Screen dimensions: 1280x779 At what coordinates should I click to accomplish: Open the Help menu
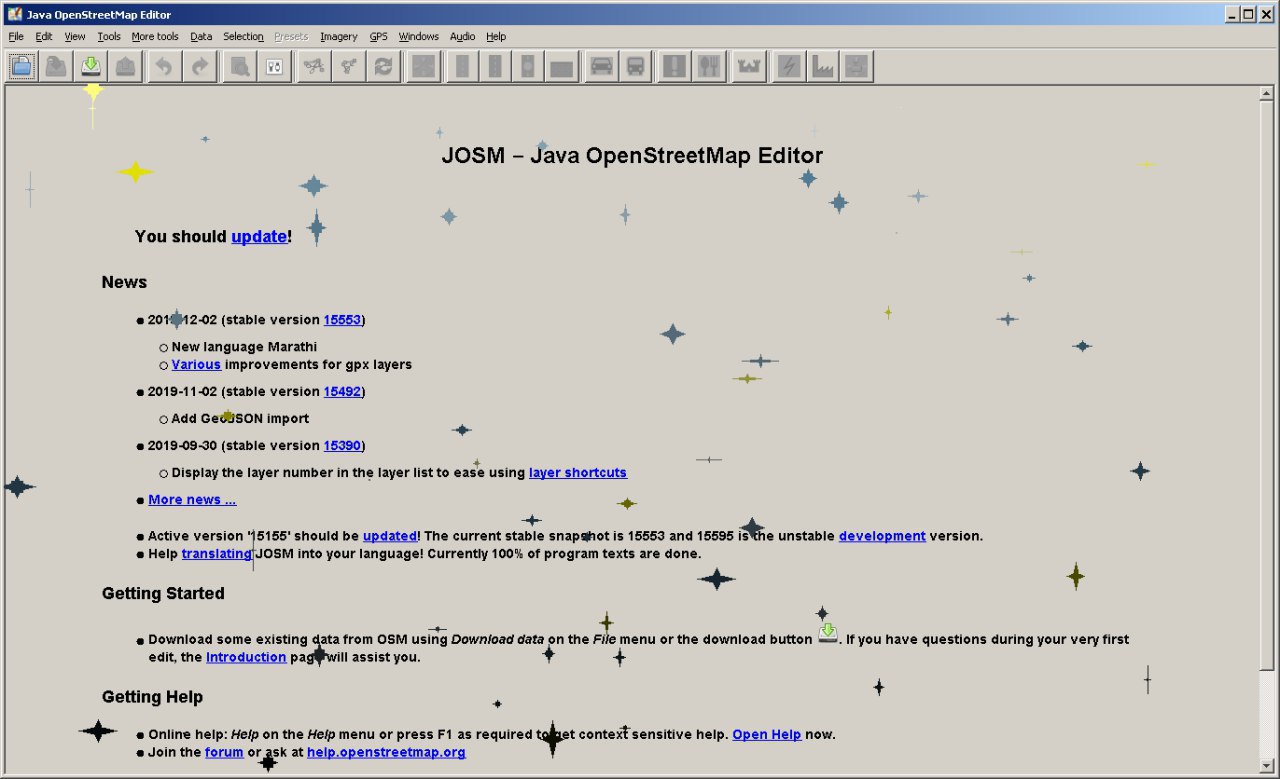[496, 37]
